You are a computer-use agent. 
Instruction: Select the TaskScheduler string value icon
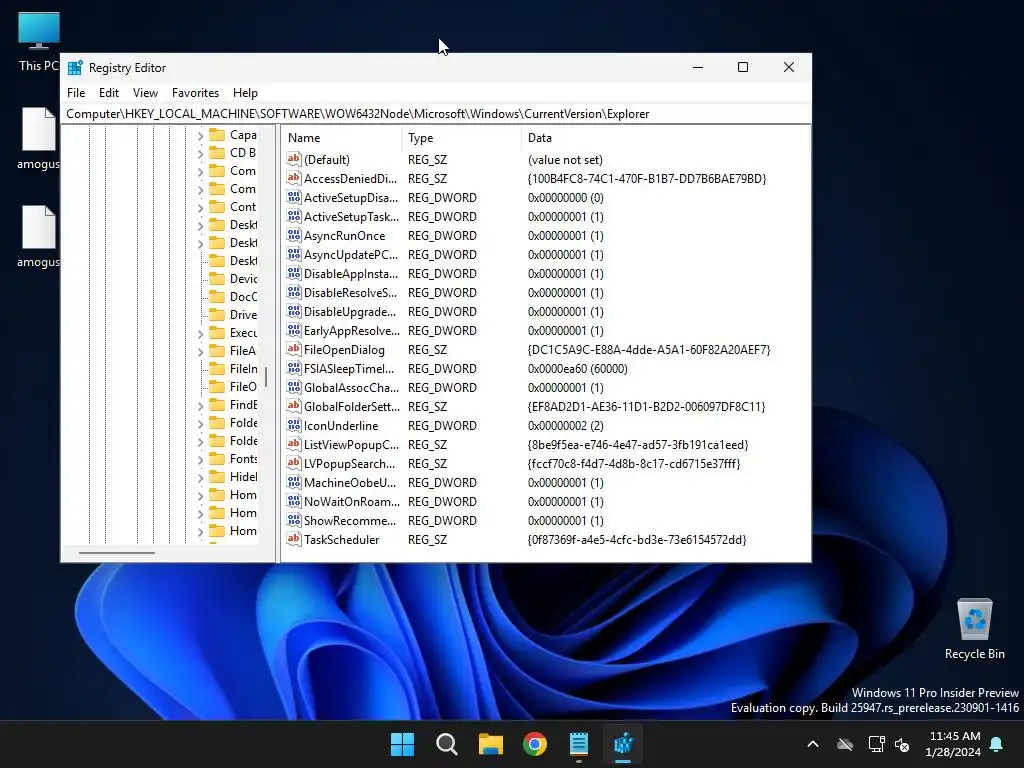[294, 539]
